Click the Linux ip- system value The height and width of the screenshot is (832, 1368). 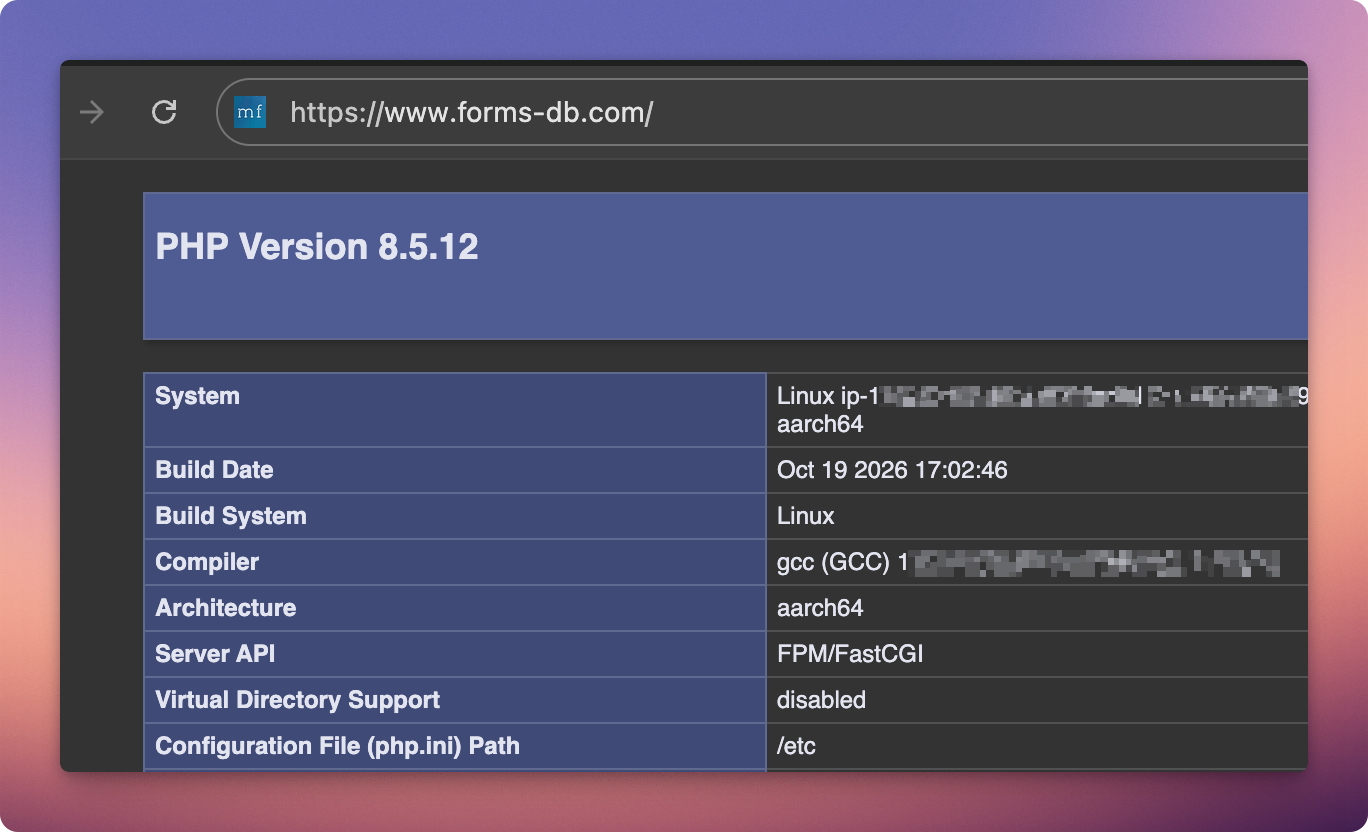point(1042,409)
